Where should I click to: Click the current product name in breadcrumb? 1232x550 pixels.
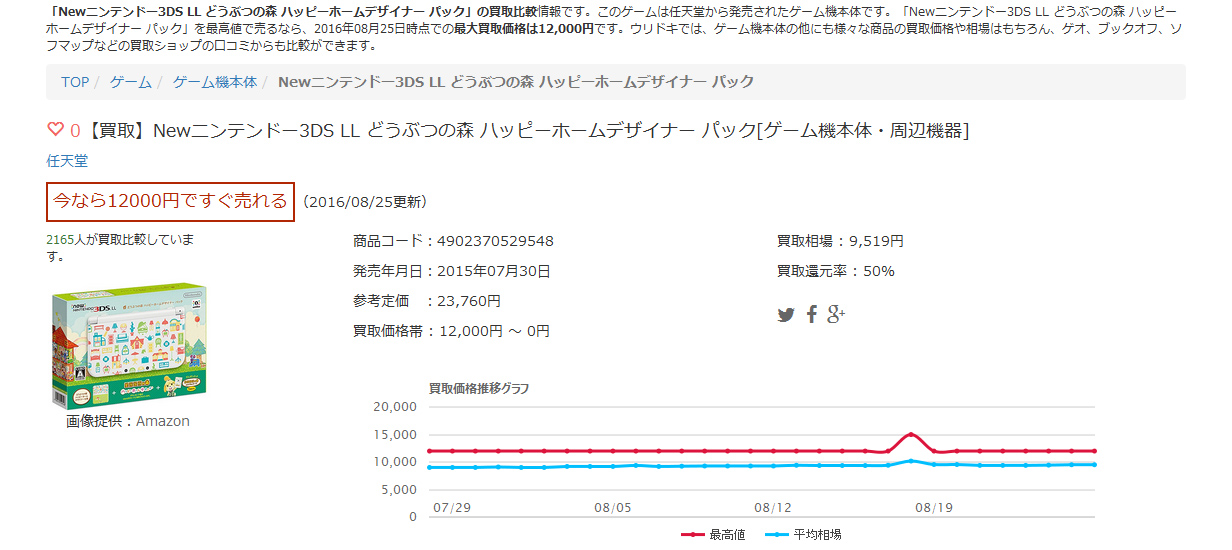[x=515, y=82]
